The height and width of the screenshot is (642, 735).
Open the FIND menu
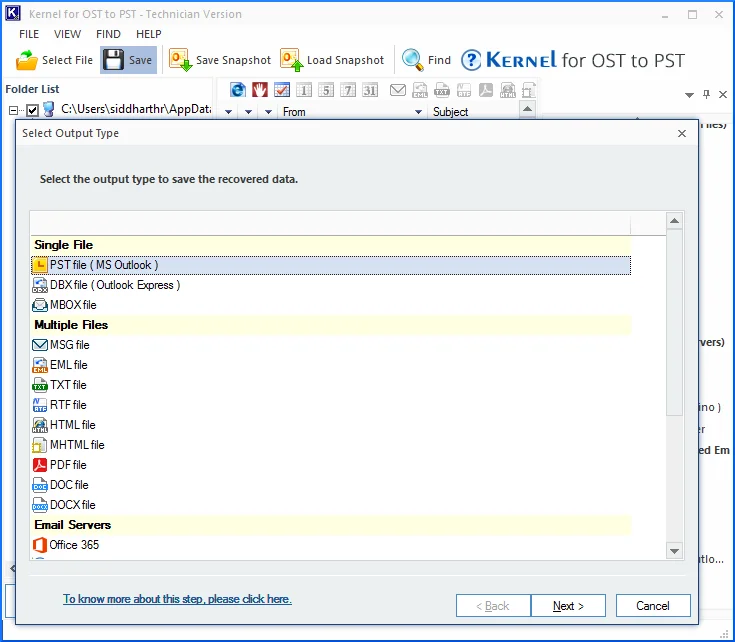[108, 34]
